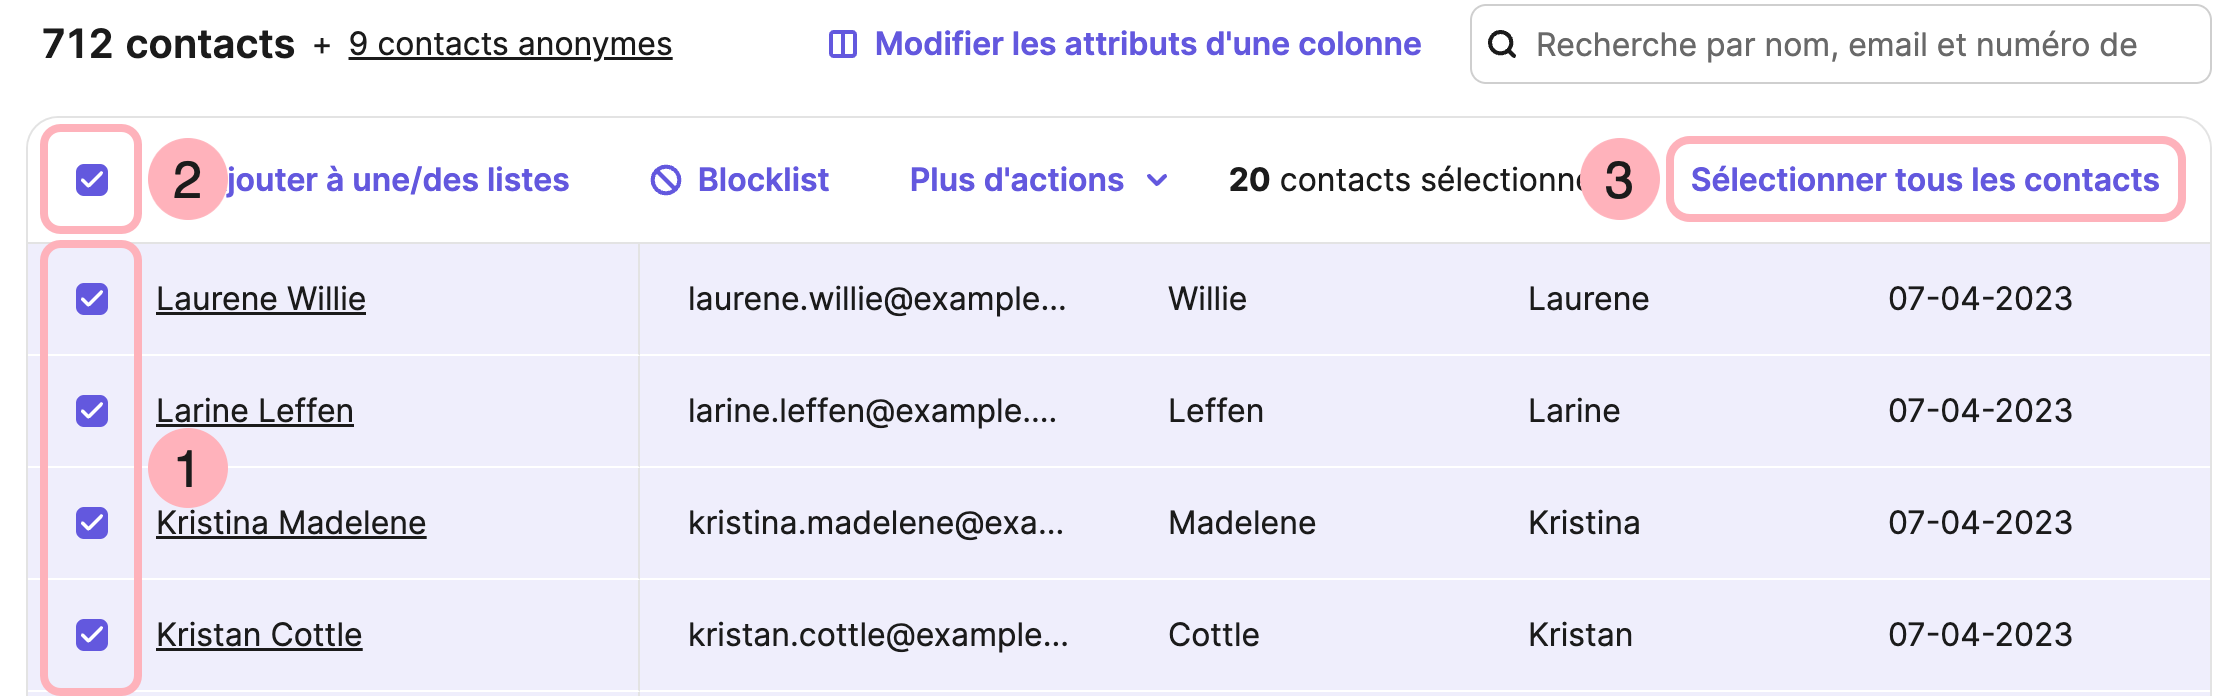Open the Plus d'actions dropdown
This screenshot has height=696, width=2238.
[1016, 180]
